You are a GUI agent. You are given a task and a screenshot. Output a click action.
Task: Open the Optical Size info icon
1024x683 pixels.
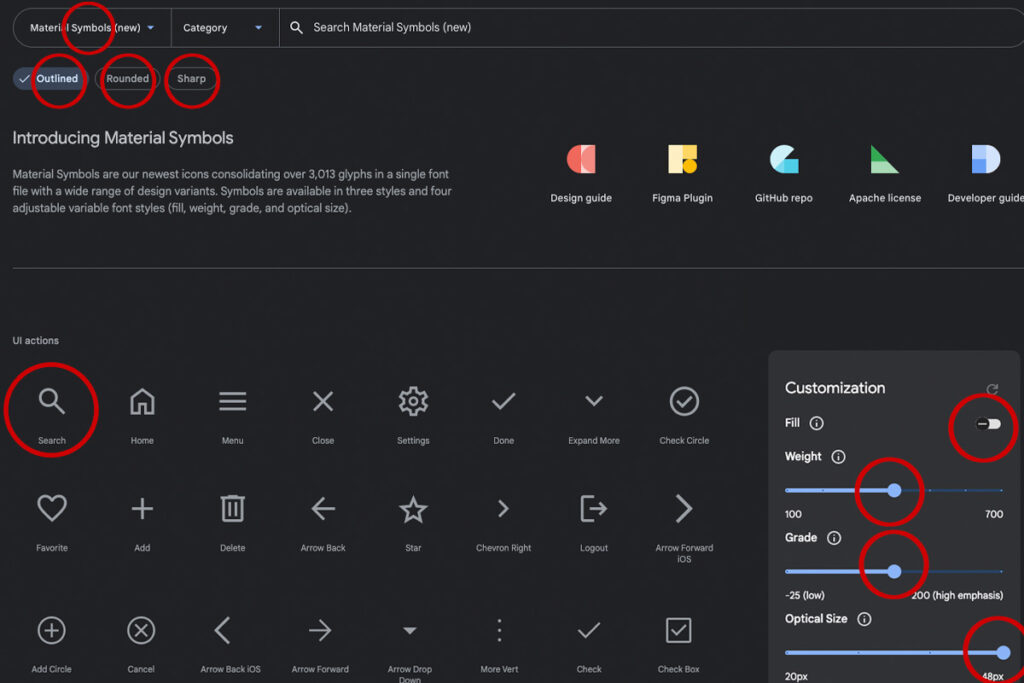[x=864, y=619]
